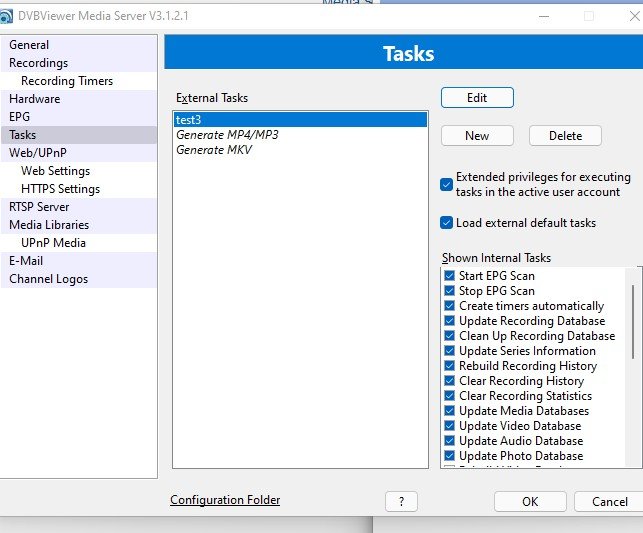Screen dimensions: 643x533
Task: Switch to RTSP Server settings
Action: (39, 207)
